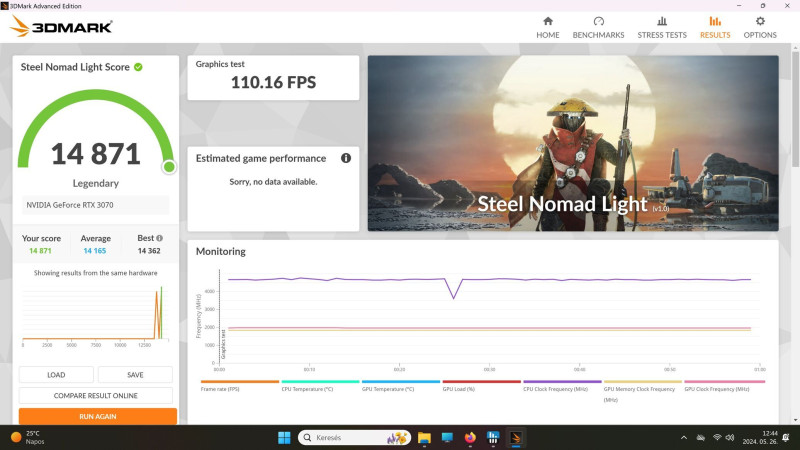The width and height of the screenshot is (800, 450).
Task: Click the LOAD button
Action: (x=56, y=374)
